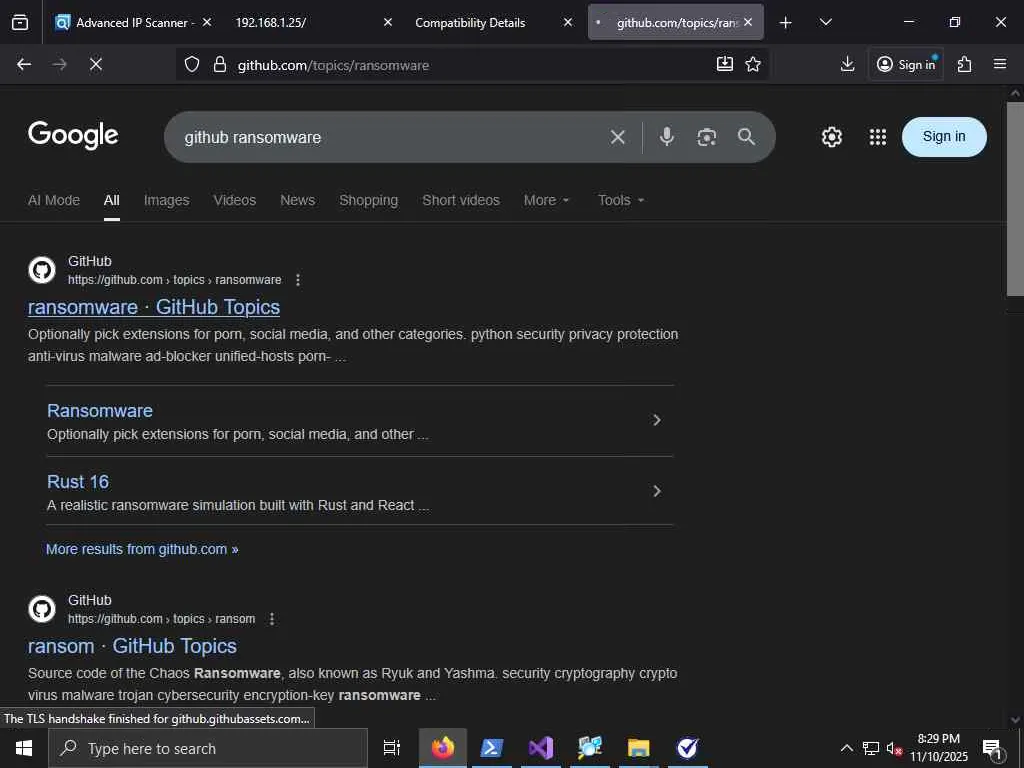Click the install/save page icon in address bar

point(724,64)
